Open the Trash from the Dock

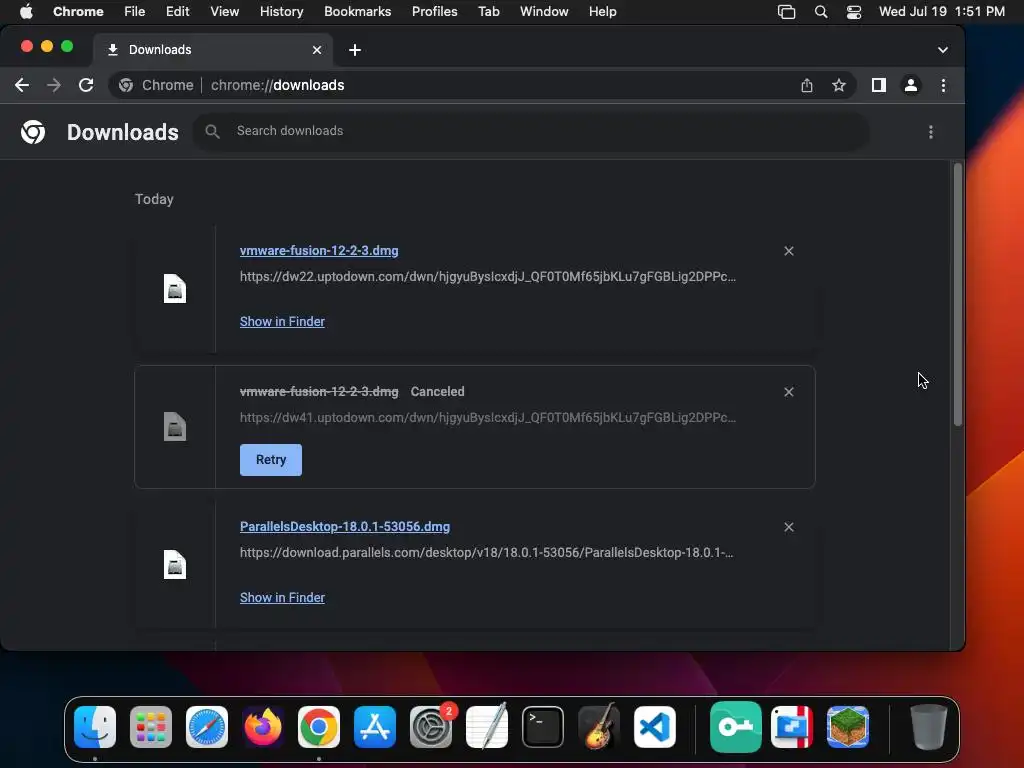[928, 727]
